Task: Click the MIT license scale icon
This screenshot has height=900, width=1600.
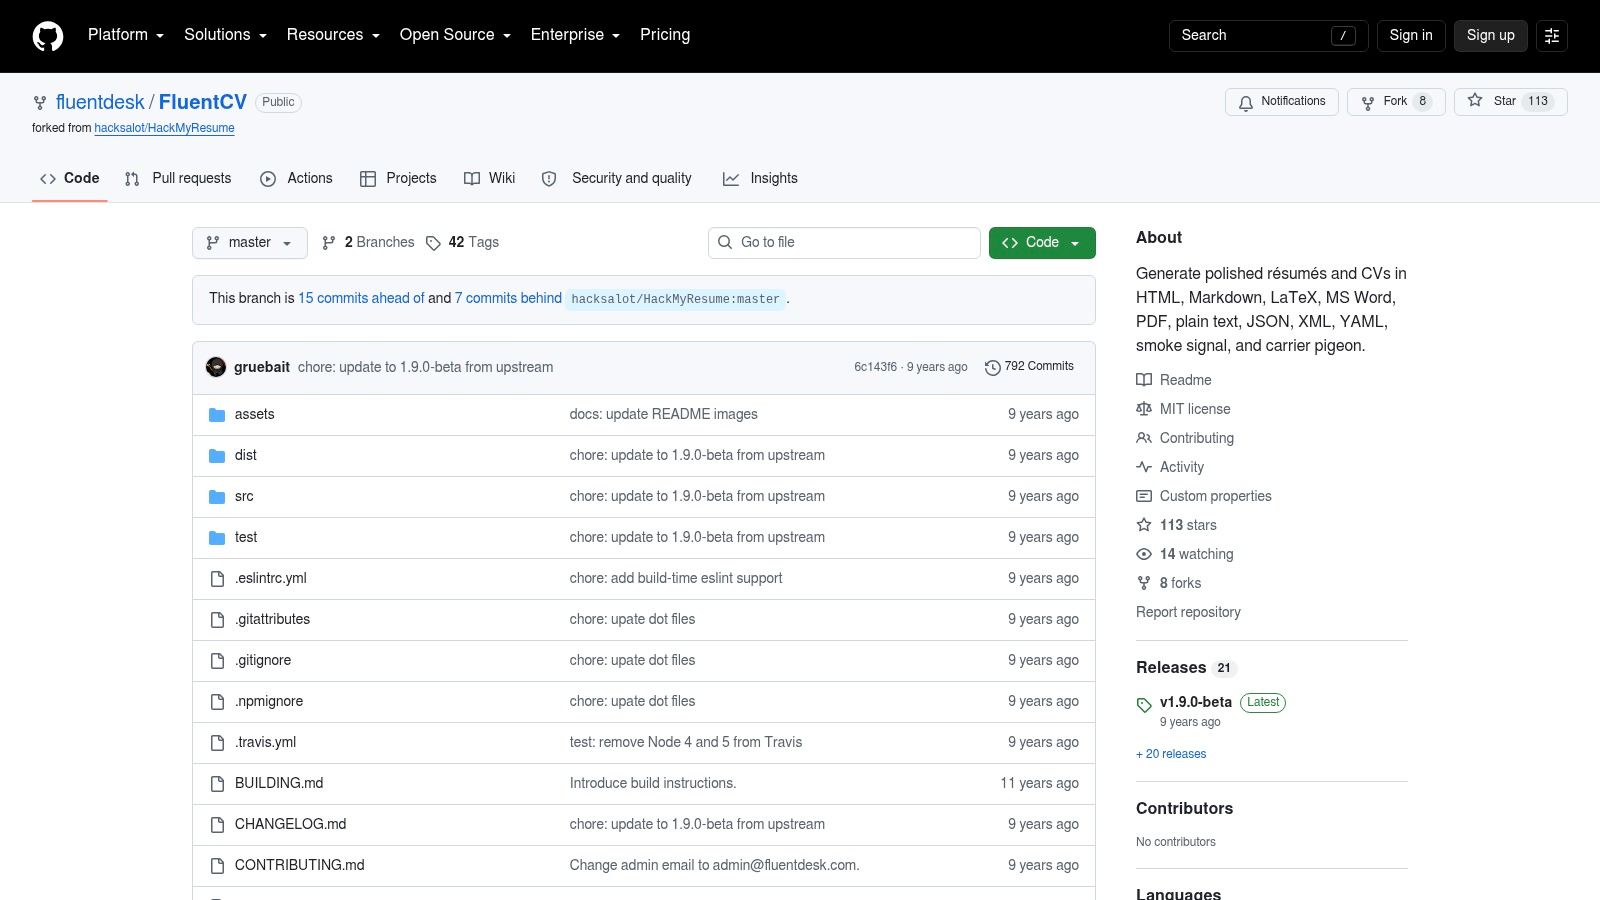Action: coord(1144,409)
